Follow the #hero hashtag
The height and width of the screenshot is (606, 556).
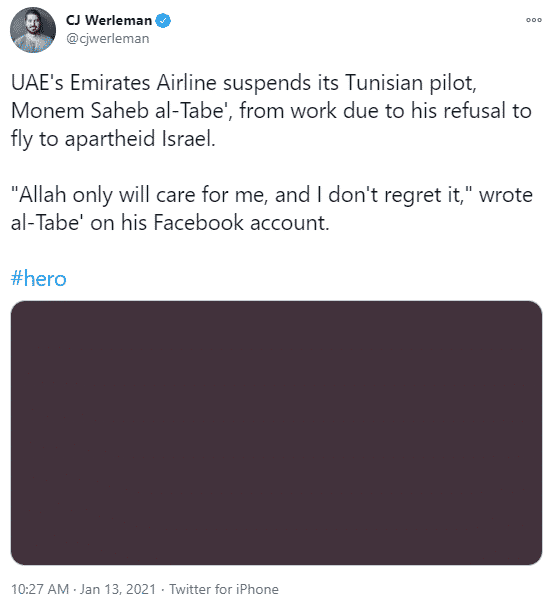click(x=39, y=278)
